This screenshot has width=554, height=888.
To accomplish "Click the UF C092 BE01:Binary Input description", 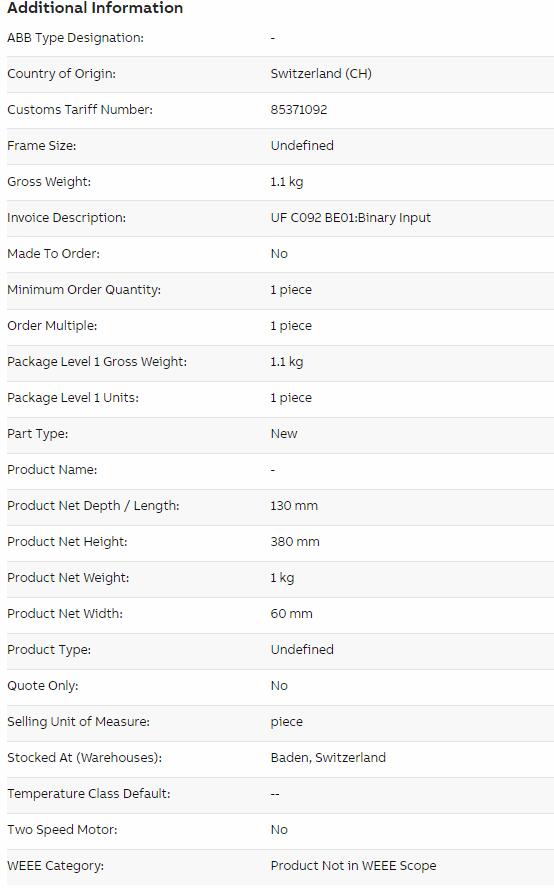I will [x=351, y=217].
